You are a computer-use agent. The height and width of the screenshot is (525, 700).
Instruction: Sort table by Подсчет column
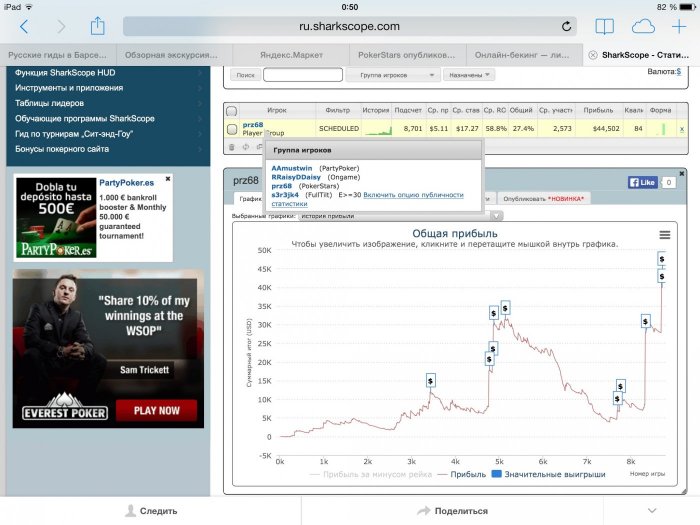[x=408, y=110]
